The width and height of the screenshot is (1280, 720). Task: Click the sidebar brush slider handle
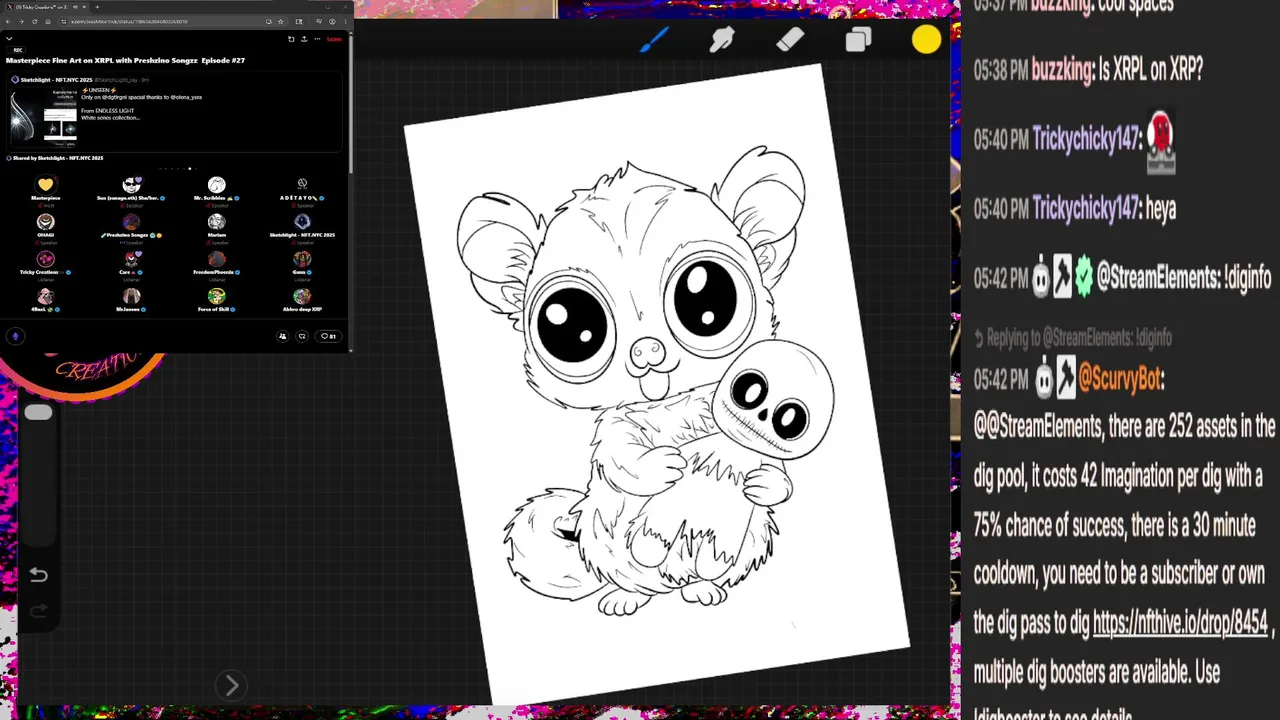[38, 413]
